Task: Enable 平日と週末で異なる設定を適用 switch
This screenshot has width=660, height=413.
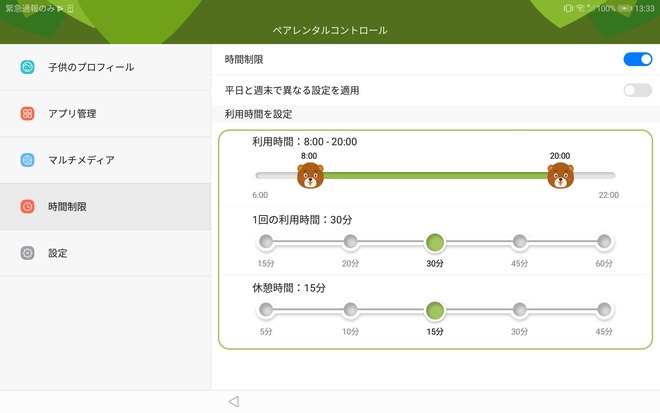Action: click(638, 90)
